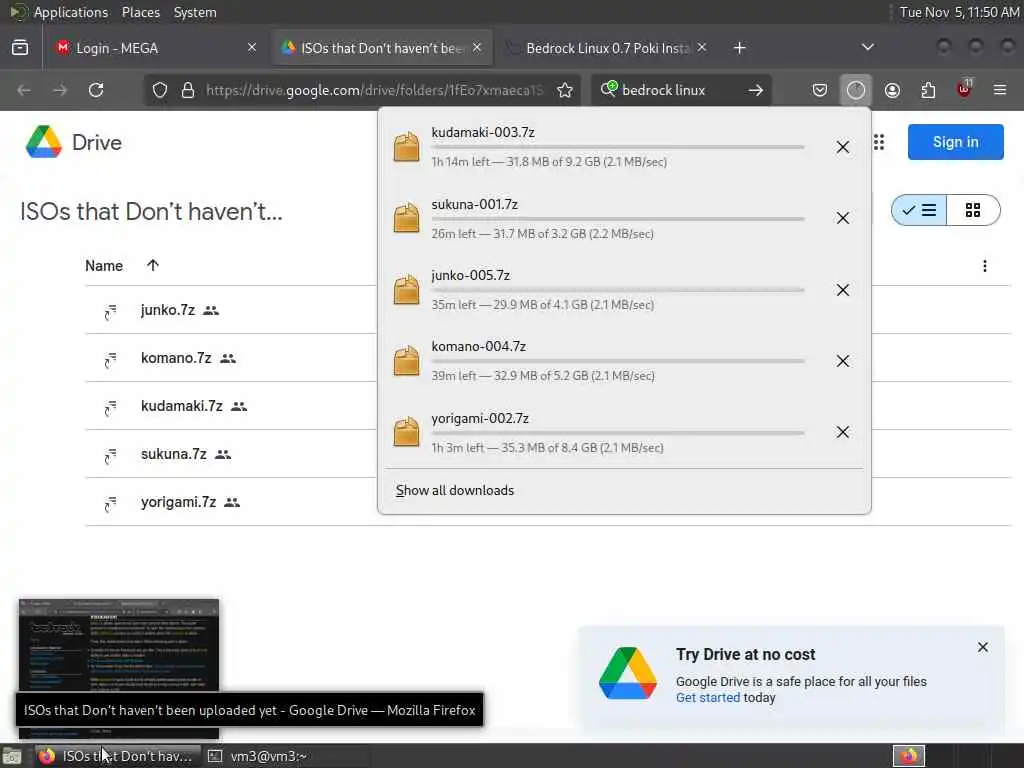Click the workspace switcher with Firefox icon
The image size is (1024, 768).
point(909,756)
